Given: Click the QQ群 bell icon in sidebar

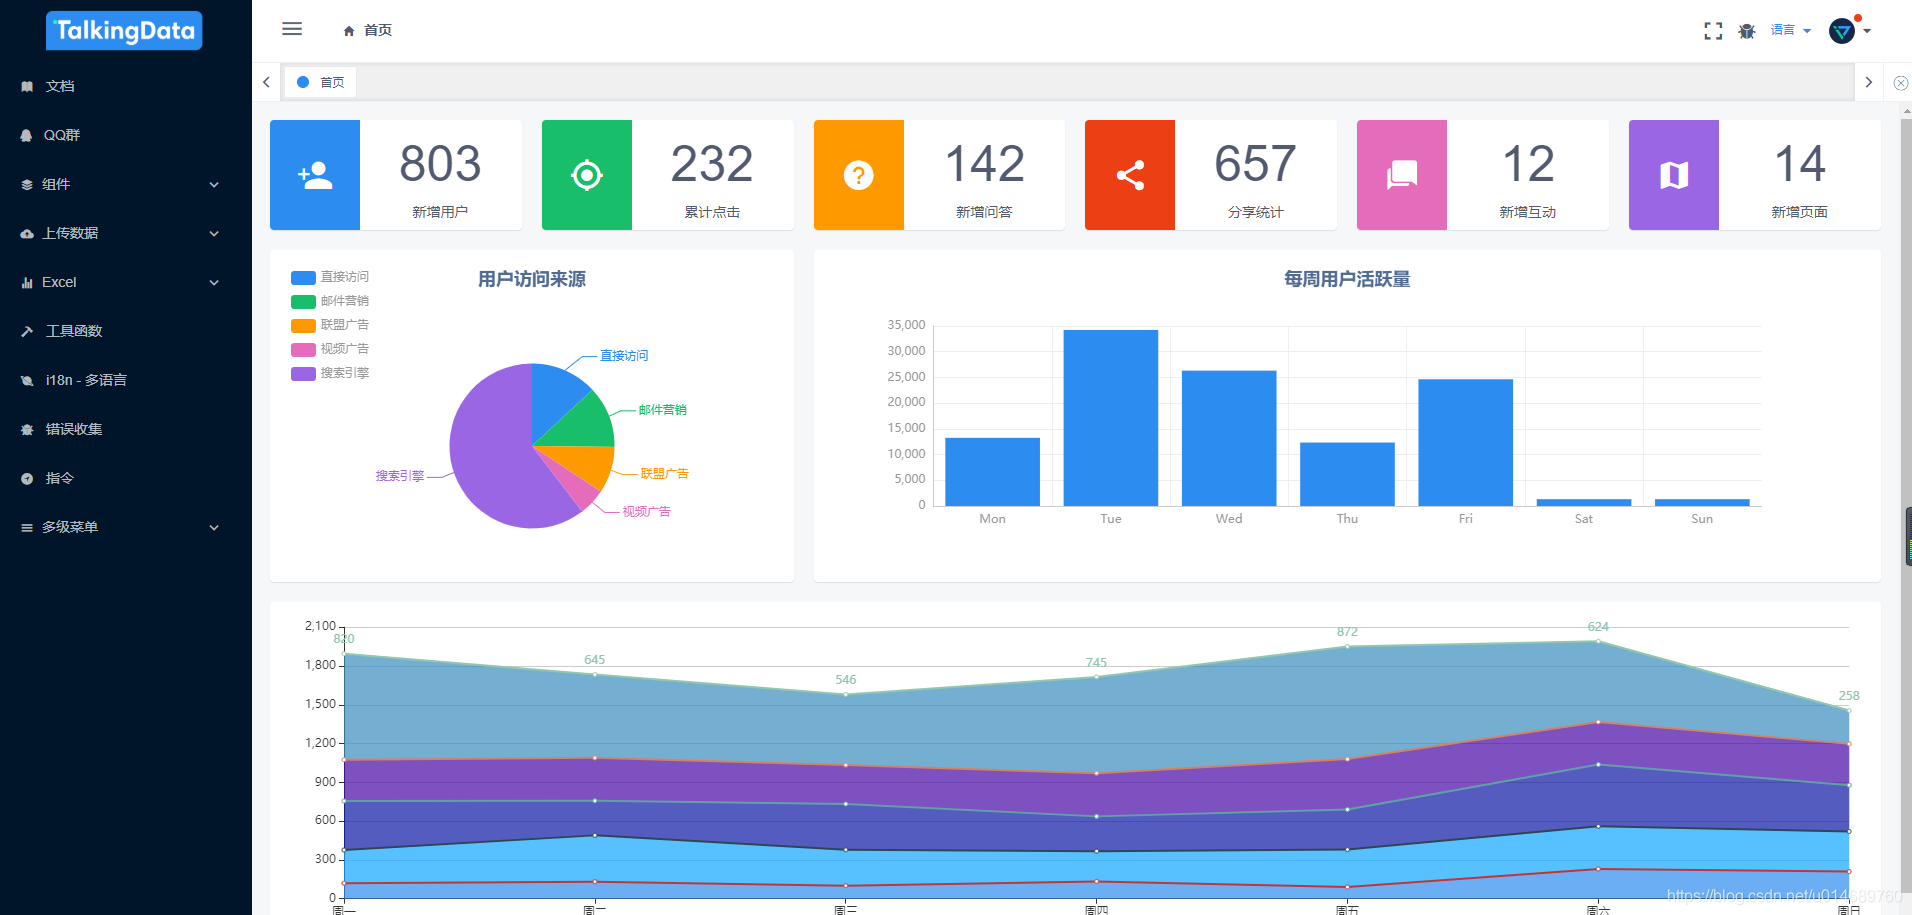Looking at the screenshot, I should [27, 136].
